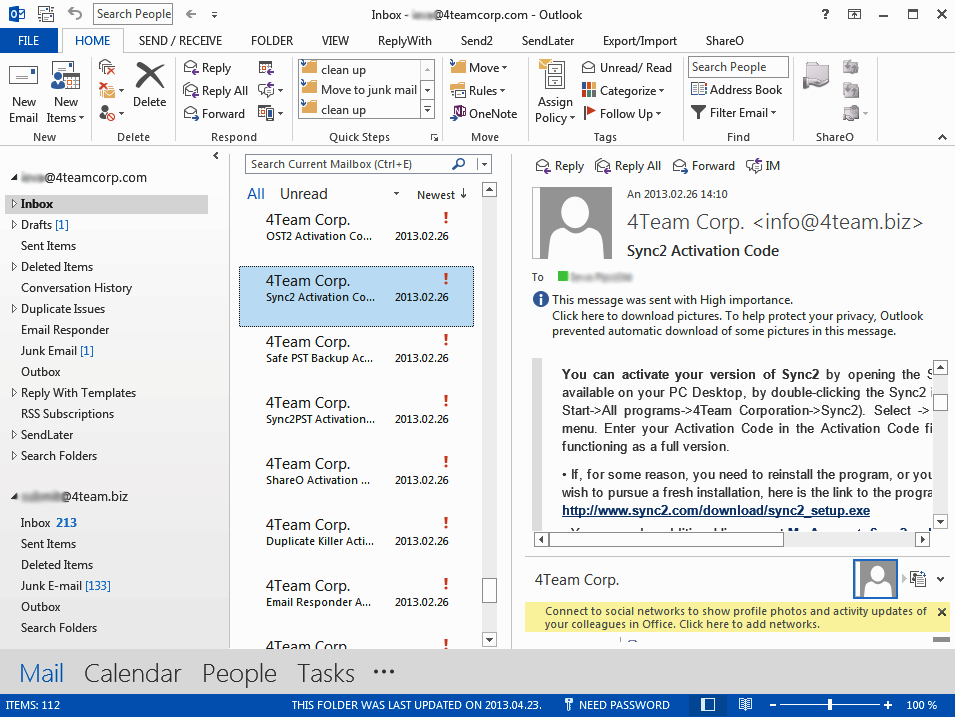Click the search magnifier in Search Current Mailbox

click(459, 164)
